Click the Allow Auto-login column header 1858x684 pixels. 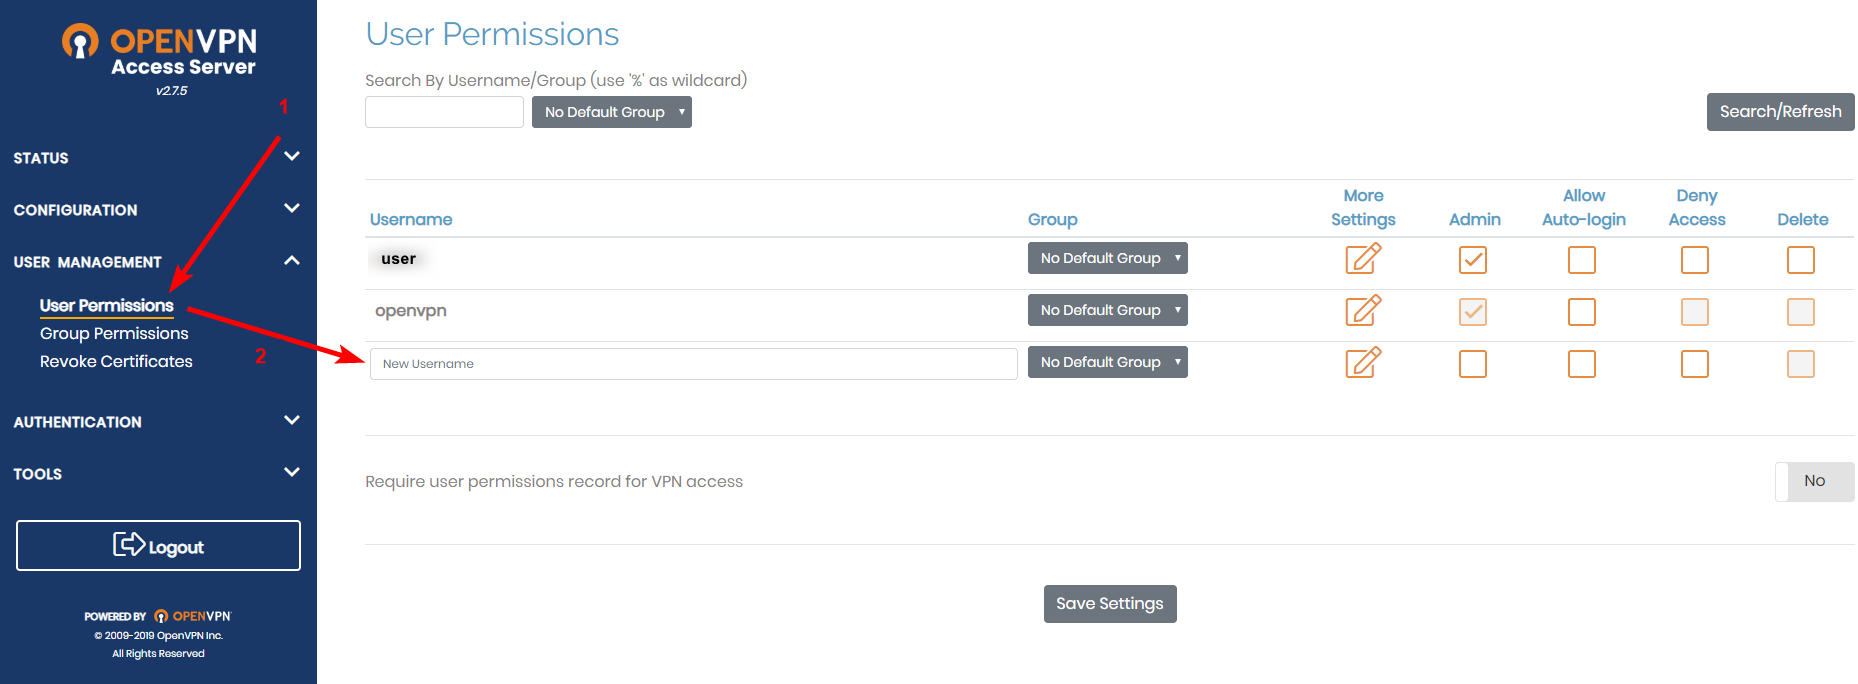click(x=1584, y=208)
